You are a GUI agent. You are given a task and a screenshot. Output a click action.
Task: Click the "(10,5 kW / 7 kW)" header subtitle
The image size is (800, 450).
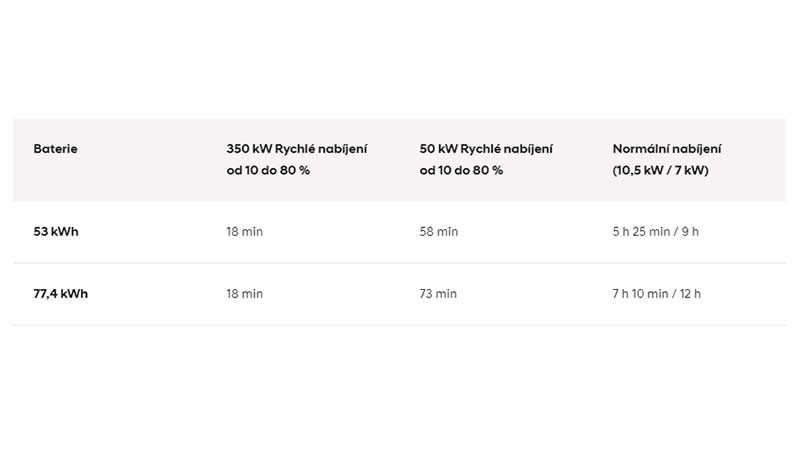pos(660,171)
